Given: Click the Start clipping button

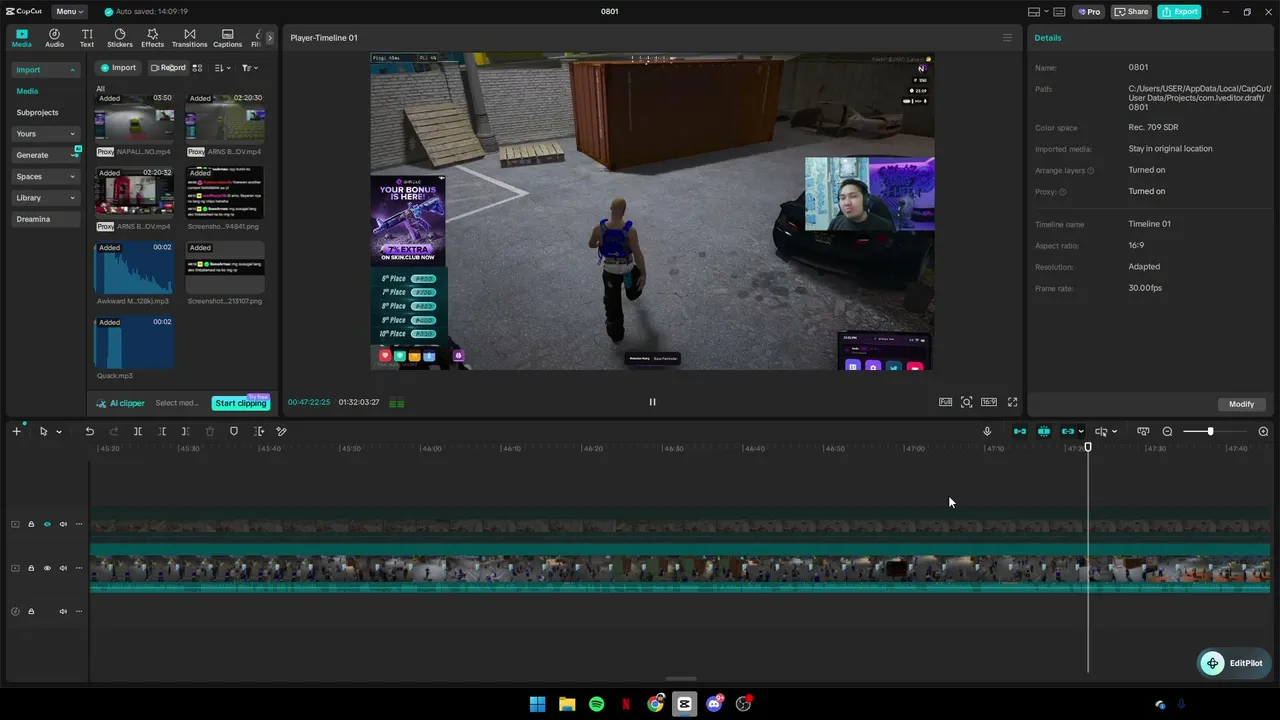Looking at the screenshot, I should pyautogui.click(x=241, y=403).
